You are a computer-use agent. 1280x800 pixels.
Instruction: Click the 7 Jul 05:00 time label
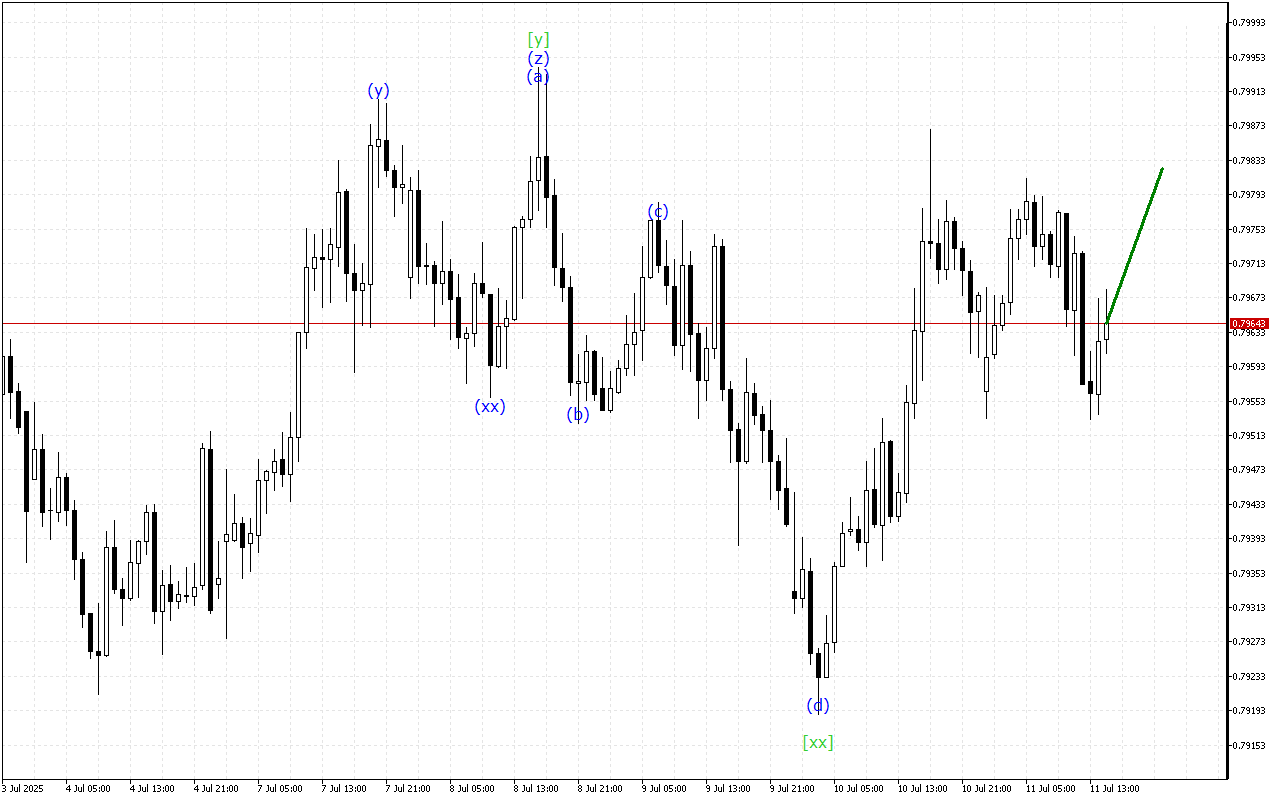point(279,788)
